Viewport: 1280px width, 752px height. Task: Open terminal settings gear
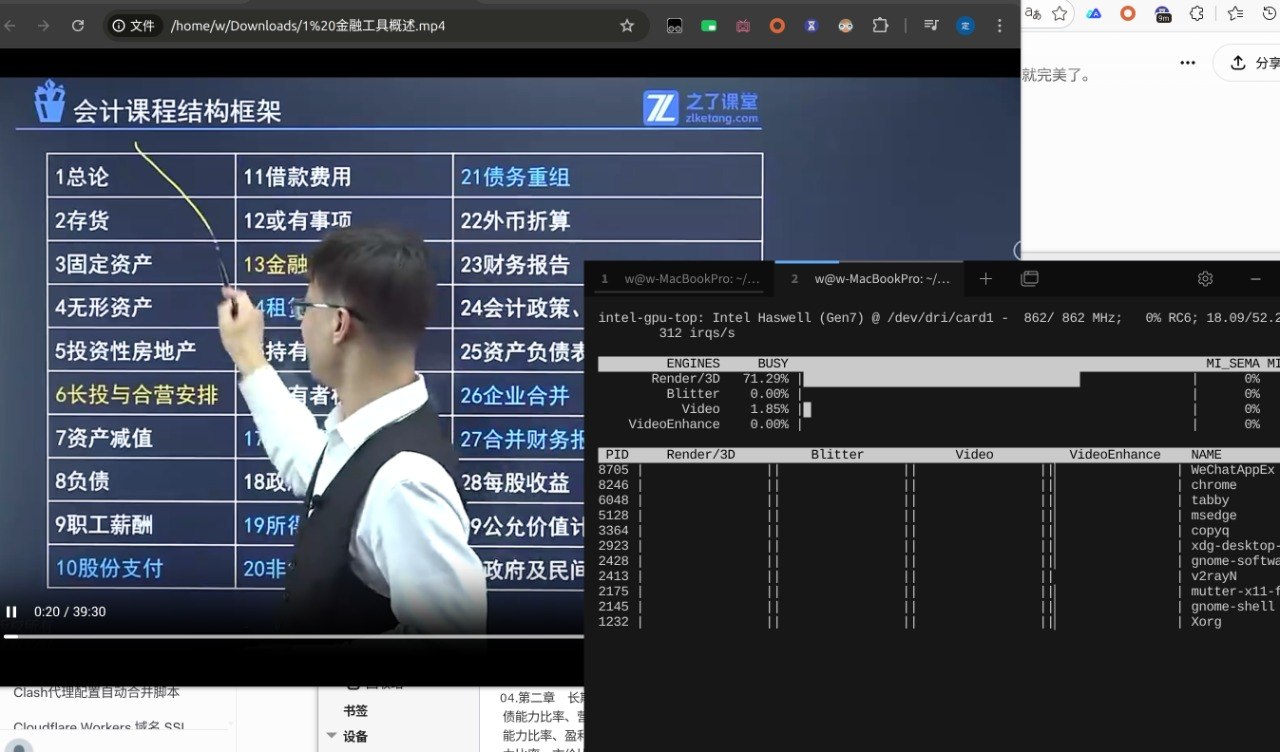click(x=1205, y=279)
